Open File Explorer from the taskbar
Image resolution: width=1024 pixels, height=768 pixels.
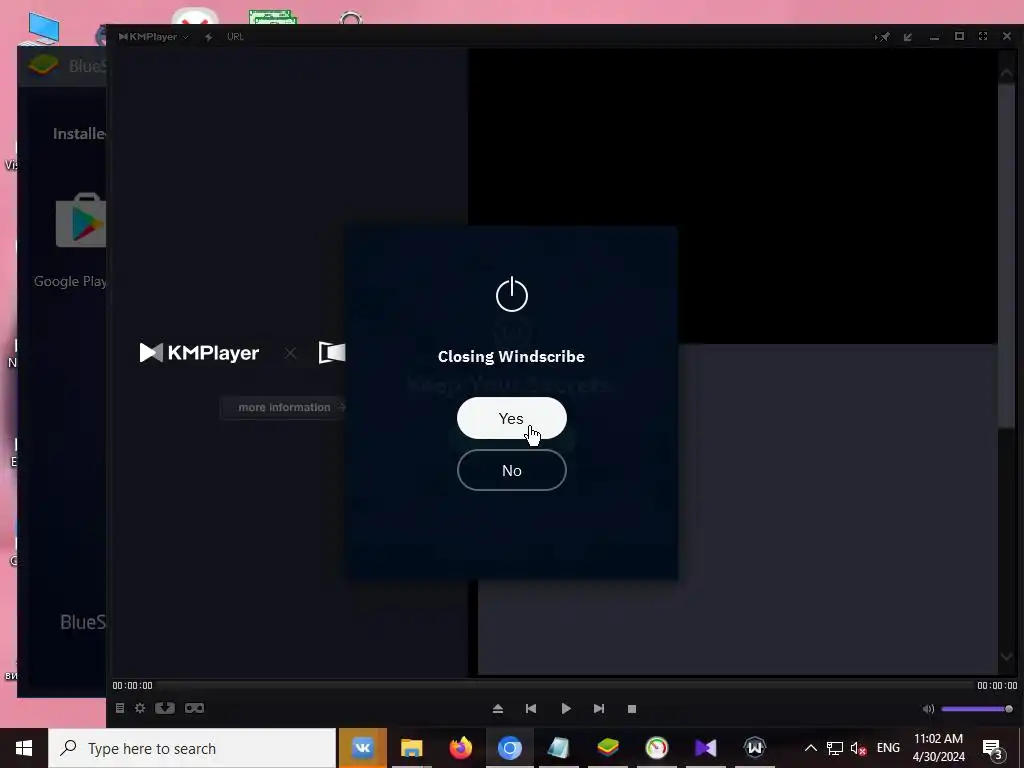click(x=411, y=748)
